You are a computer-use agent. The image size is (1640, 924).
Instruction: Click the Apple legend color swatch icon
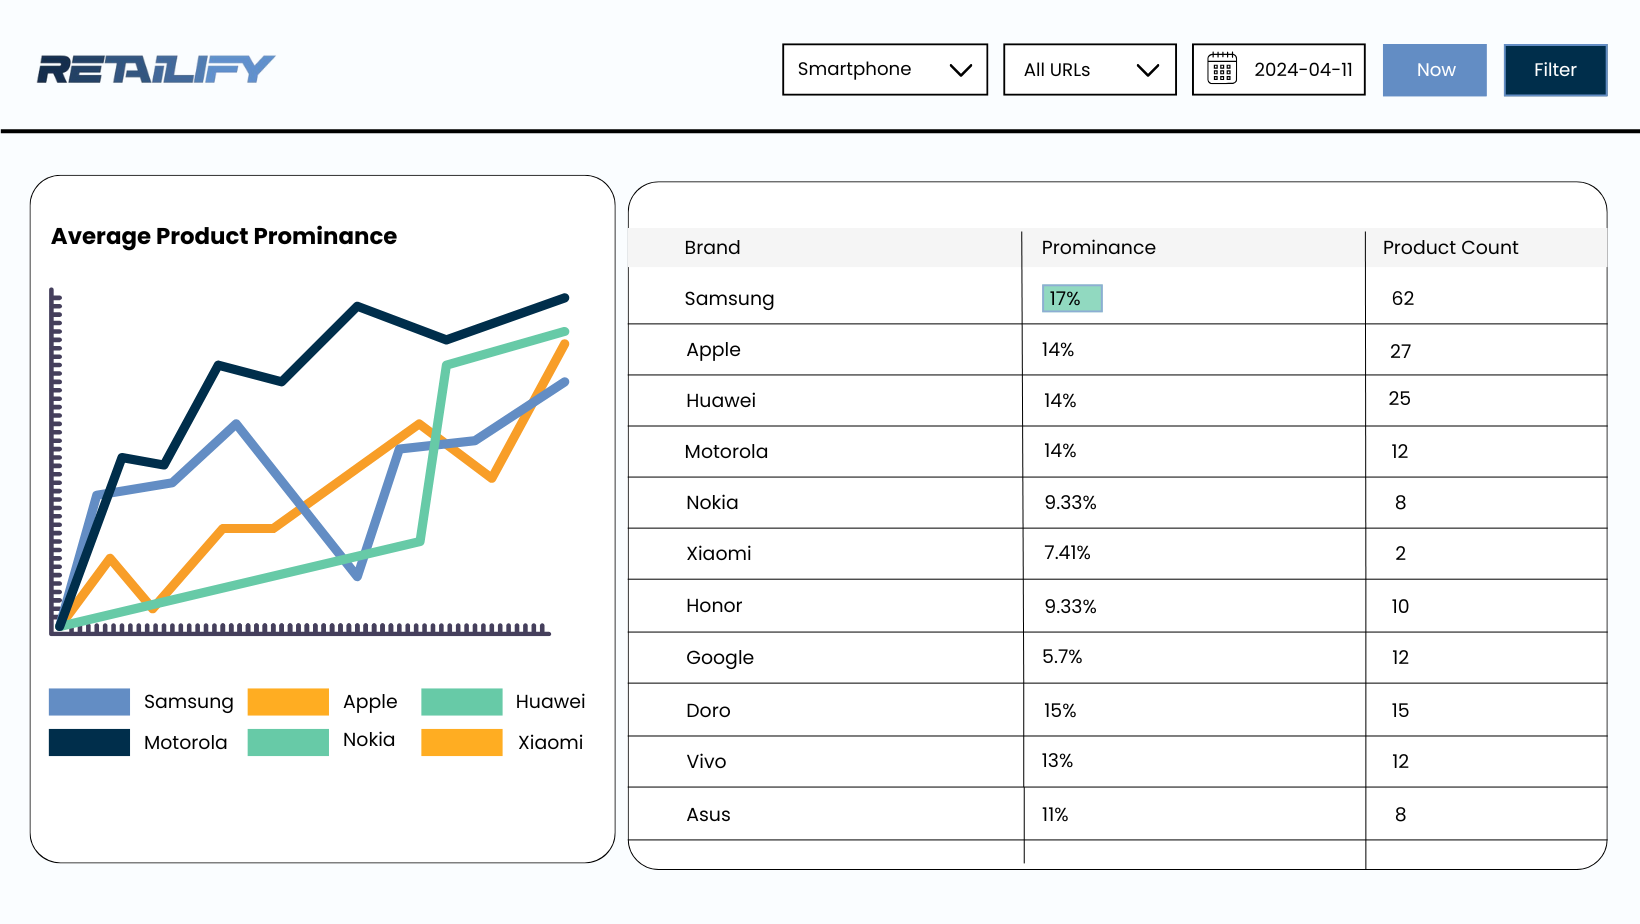288,701
